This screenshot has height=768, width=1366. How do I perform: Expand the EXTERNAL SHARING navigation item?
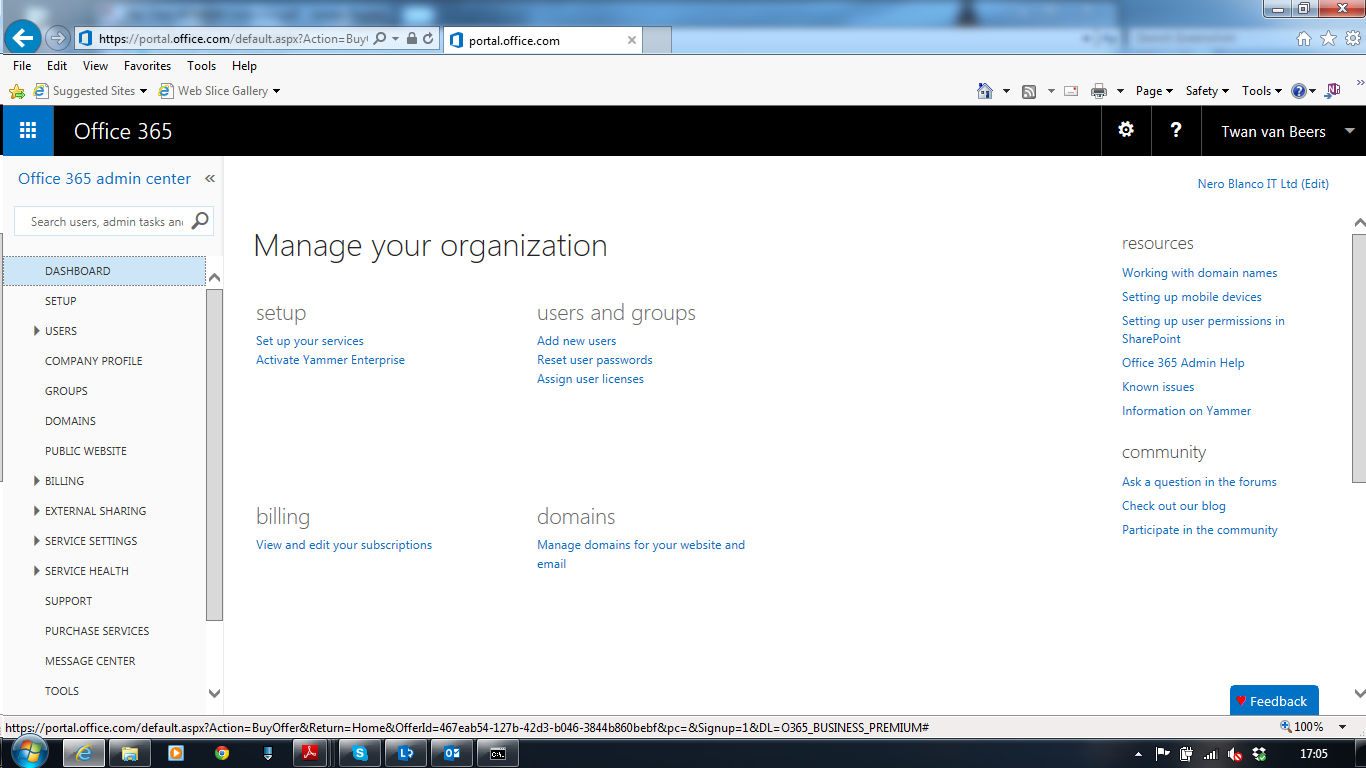[37, 511]
